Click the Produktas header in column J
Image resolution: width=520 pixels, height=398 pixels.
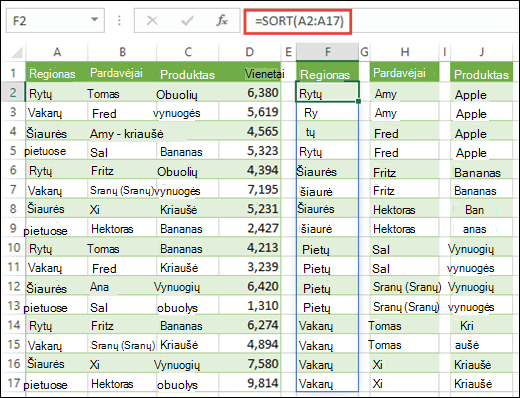coord(482,72)
